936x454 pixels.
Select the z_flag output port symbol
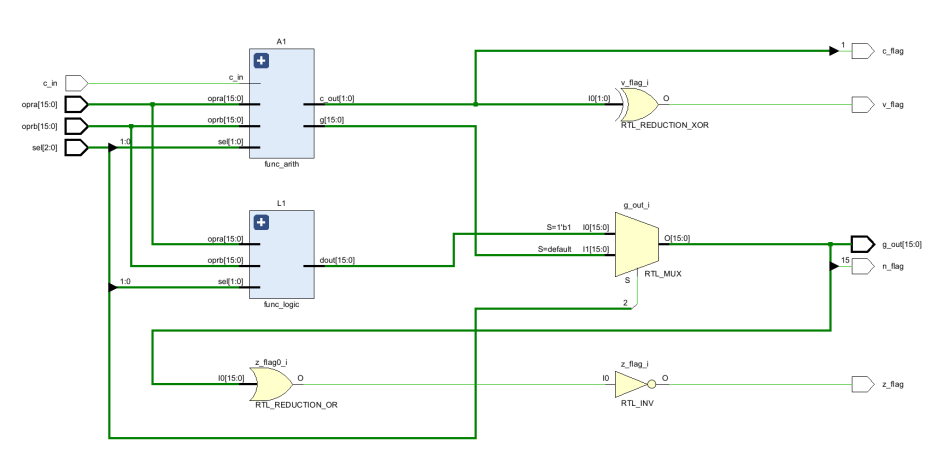coord(863,384)
